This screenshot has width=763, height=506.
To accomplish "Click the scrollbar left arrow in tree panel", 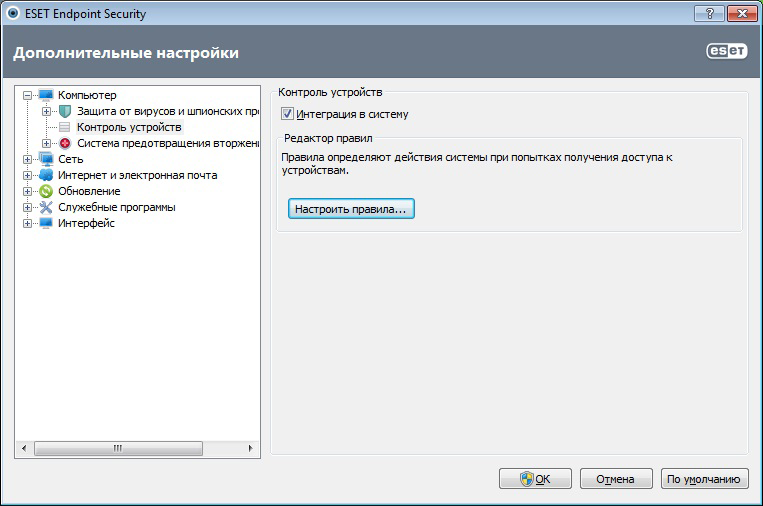I will pos(24,448).
